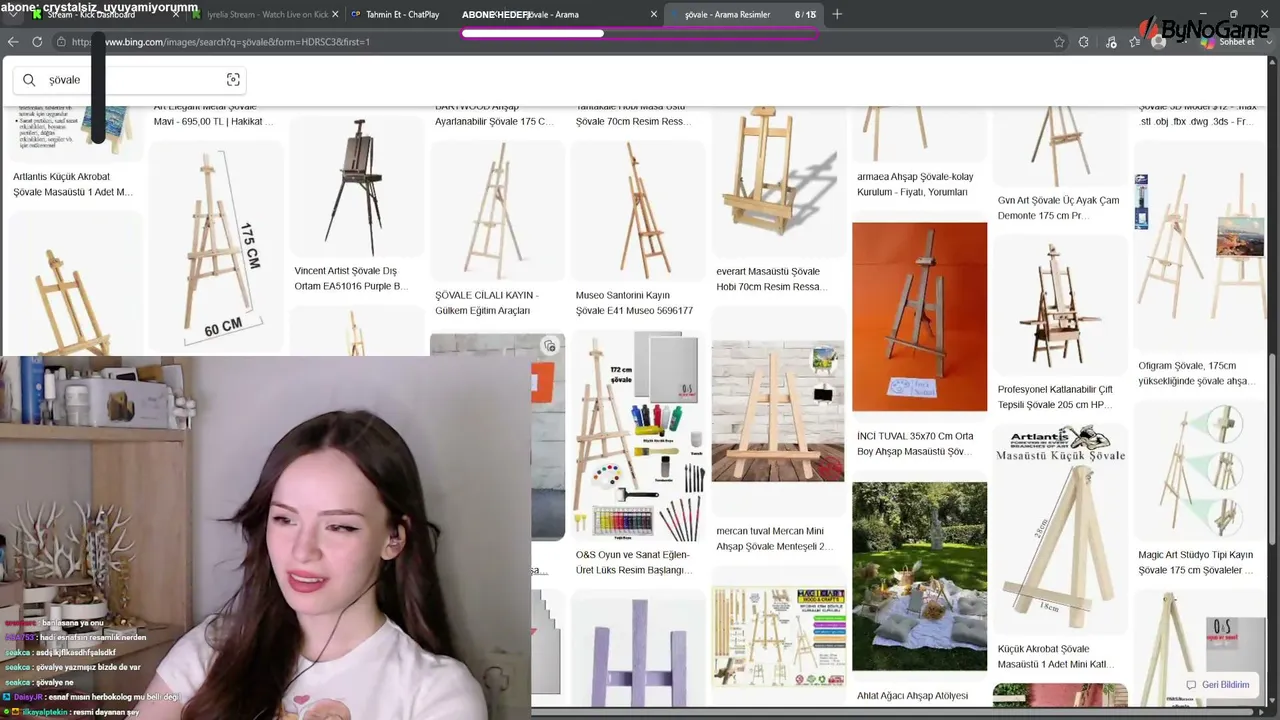Open O&S Oyun ve Sanat Eğlen link
Viewport: 1280px width, 720px height.
[634, 563]
